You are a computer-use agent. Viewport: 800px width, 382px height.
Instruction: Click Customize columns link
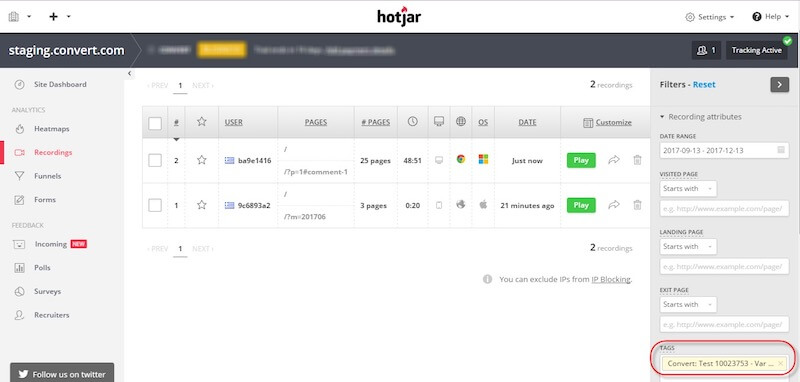607,122
